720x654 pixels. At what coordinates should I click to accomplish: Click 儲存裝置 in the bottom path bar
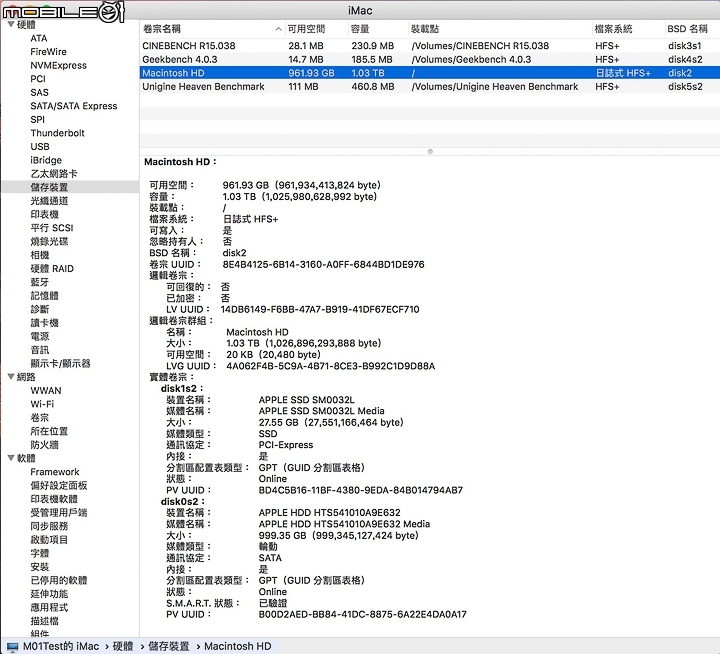pos(169,646)
